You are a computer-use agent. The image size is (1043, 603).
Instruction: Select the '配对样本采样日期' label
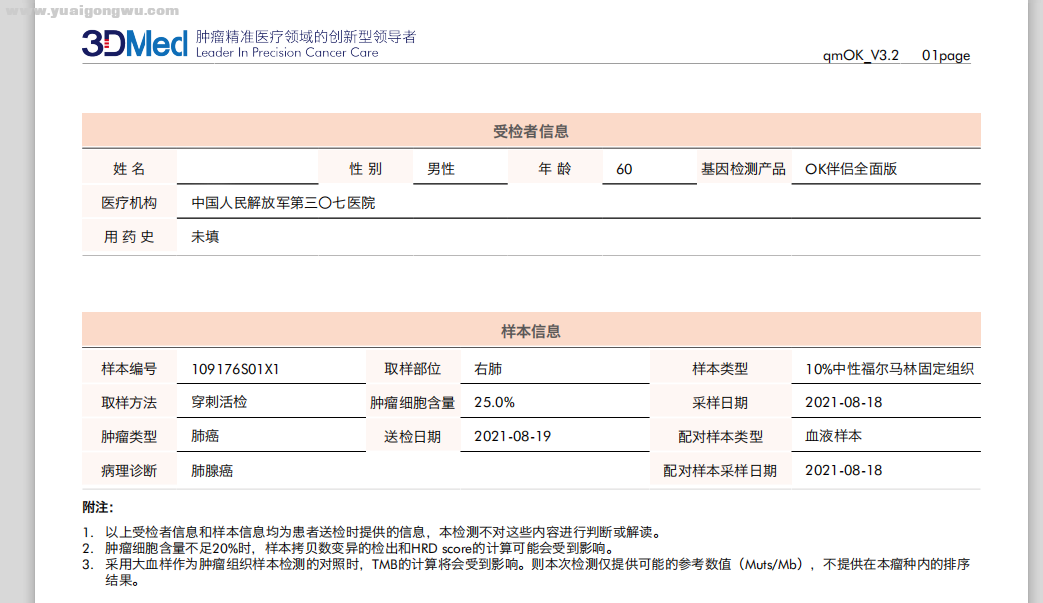point(720,471)
